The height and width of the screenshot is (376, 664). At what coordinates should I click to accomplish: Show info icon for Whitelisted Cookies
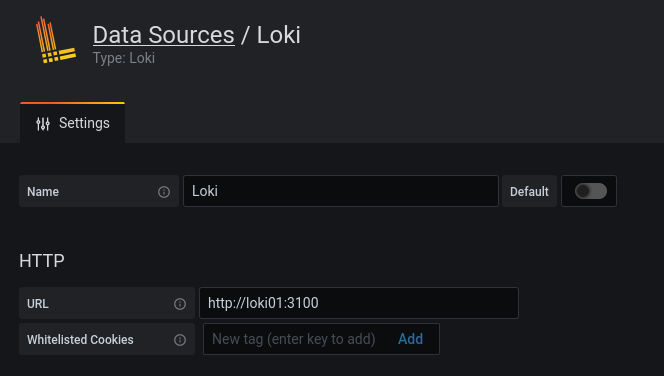tap(180, 340)
